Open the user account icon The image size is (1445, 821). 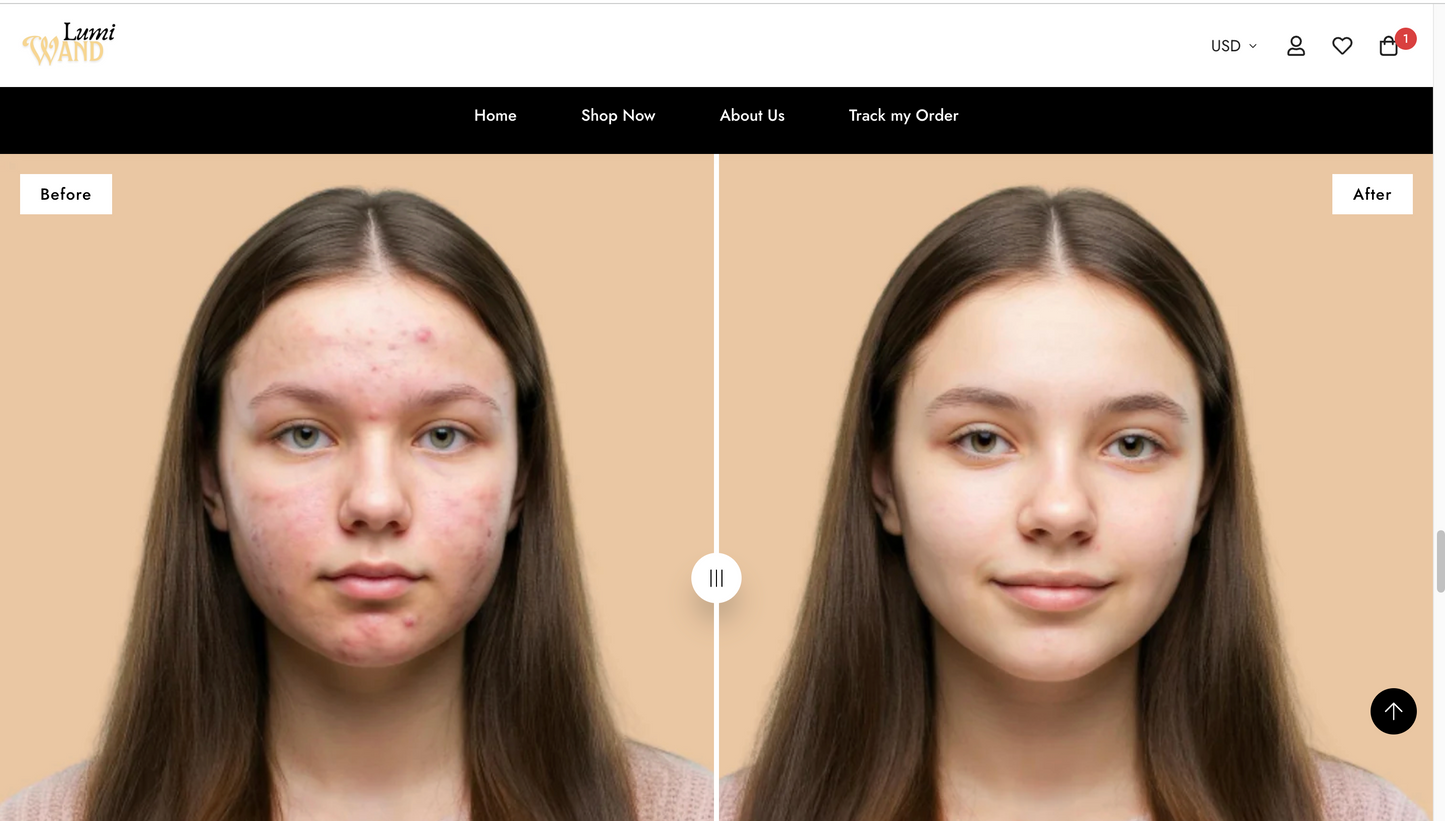1296,46
